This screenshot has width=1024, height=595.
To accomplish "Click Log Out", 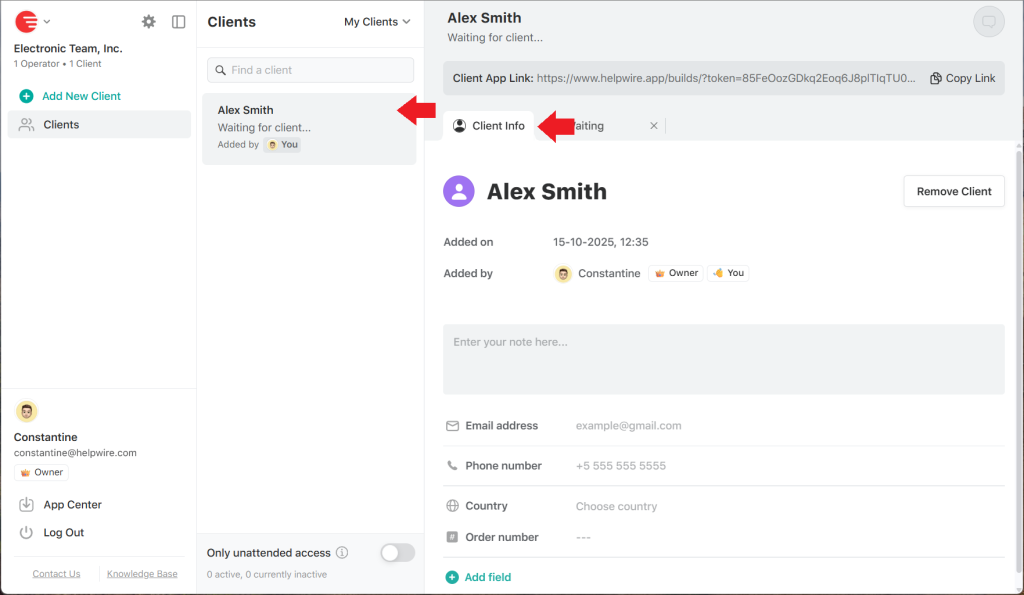I will click(x=63, y=532).
